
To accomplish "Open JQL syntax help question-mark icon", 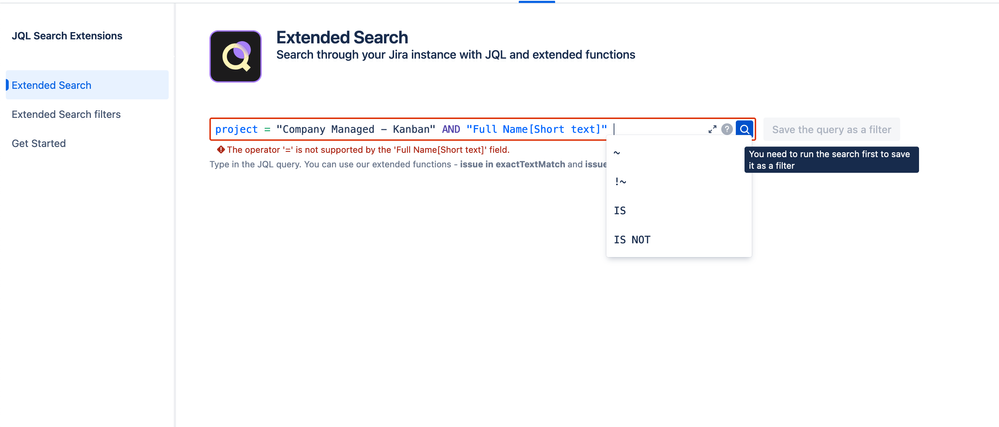I will coord(727,129).
